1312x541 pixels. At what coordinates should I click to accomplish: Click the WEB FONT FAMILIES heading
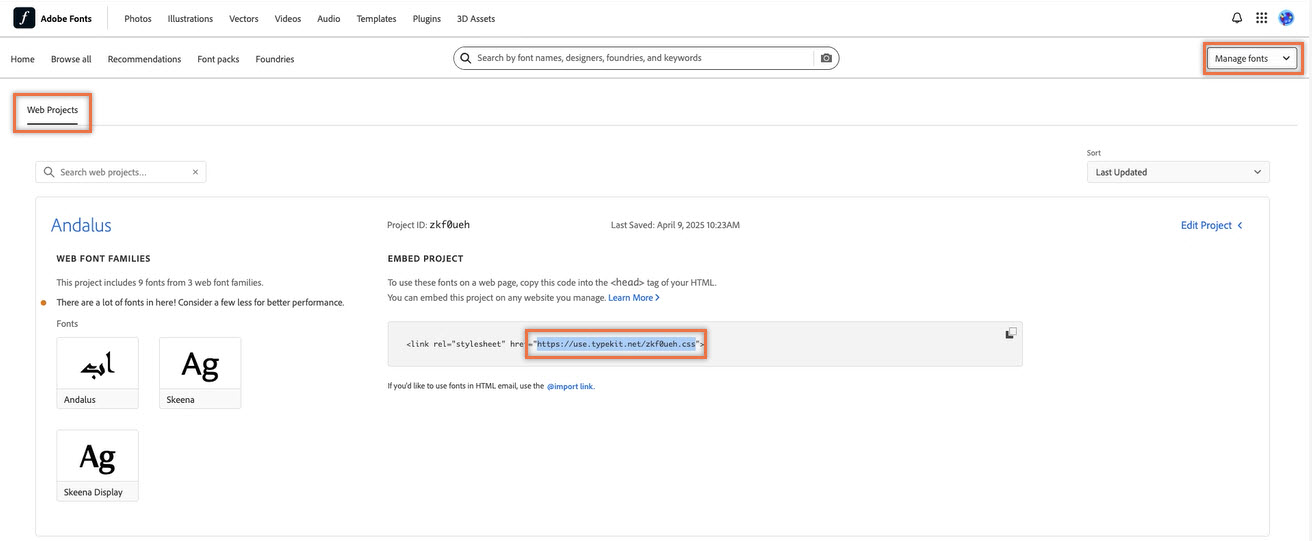(x=104, y=258)
